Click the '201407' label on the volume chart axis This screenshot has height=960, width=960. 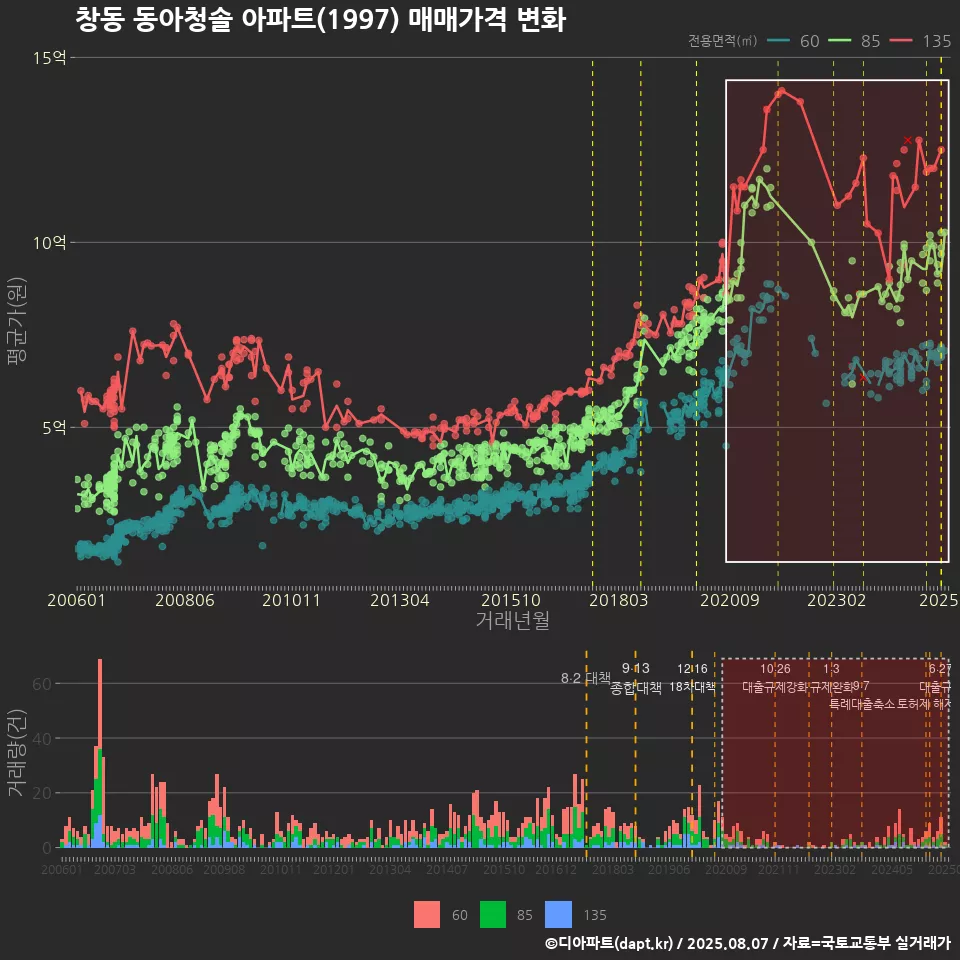[447, 869]
